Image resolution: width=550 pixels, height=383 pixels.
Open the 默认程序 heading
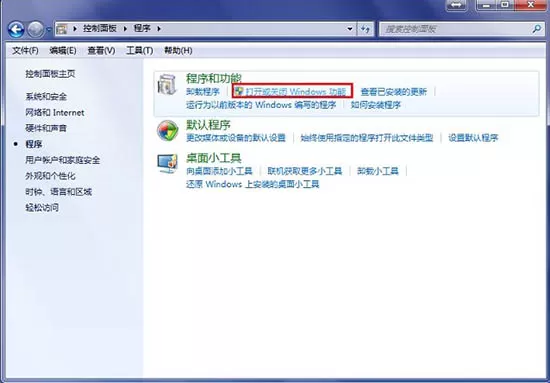point(208,125)
